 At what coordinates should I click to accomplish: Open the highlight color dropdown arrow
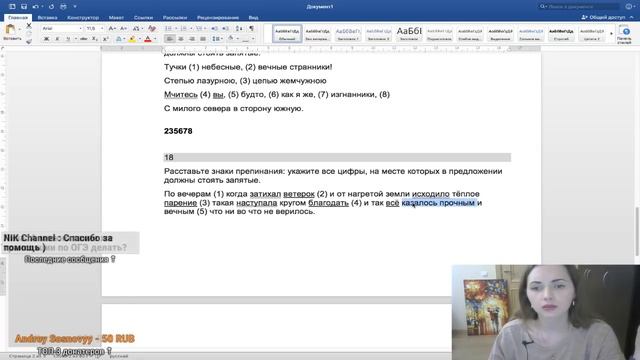(x=139, y=39)
